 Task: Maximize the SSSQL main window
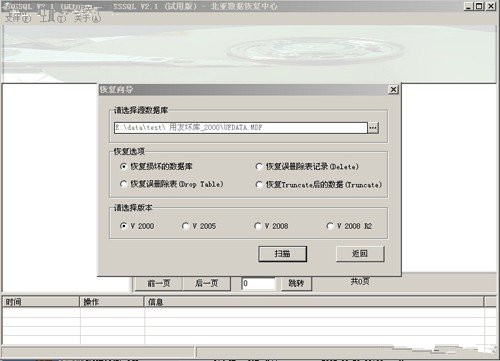click(x=479, y=6)
